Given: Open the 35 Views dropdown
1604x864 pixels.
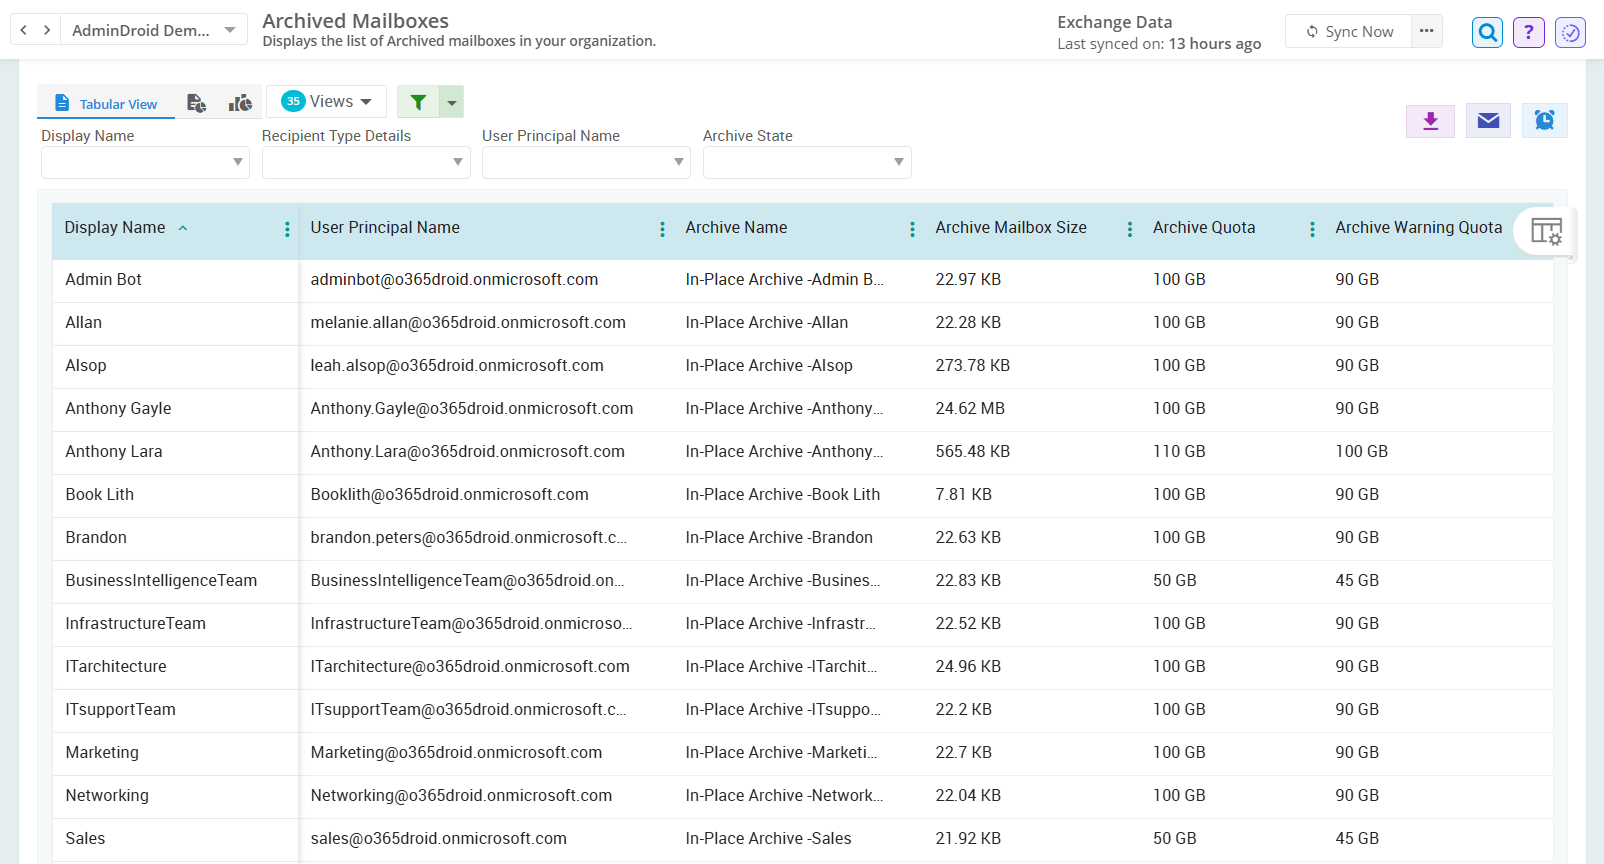Looking at the screenshot, I should point(326,101).
